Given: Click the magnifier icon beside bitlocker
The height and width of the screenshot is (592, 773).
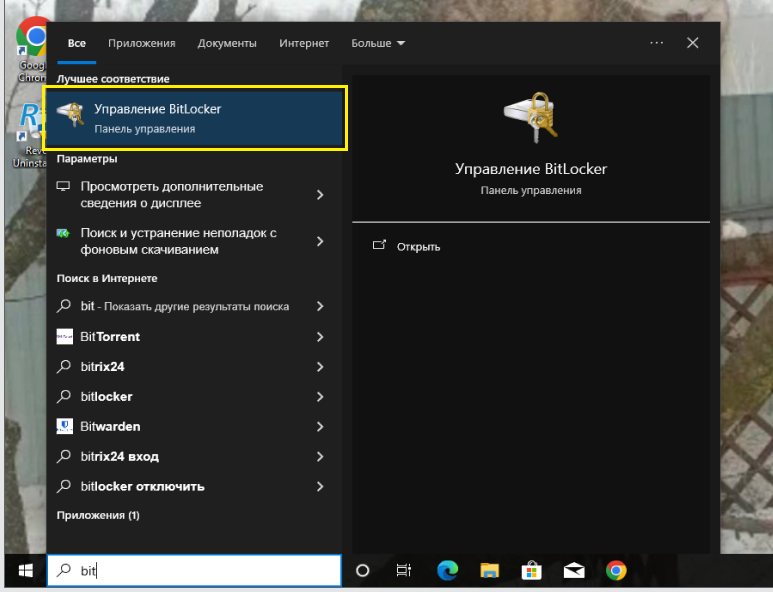Looking at the screenshot, I should pos(64,396).
